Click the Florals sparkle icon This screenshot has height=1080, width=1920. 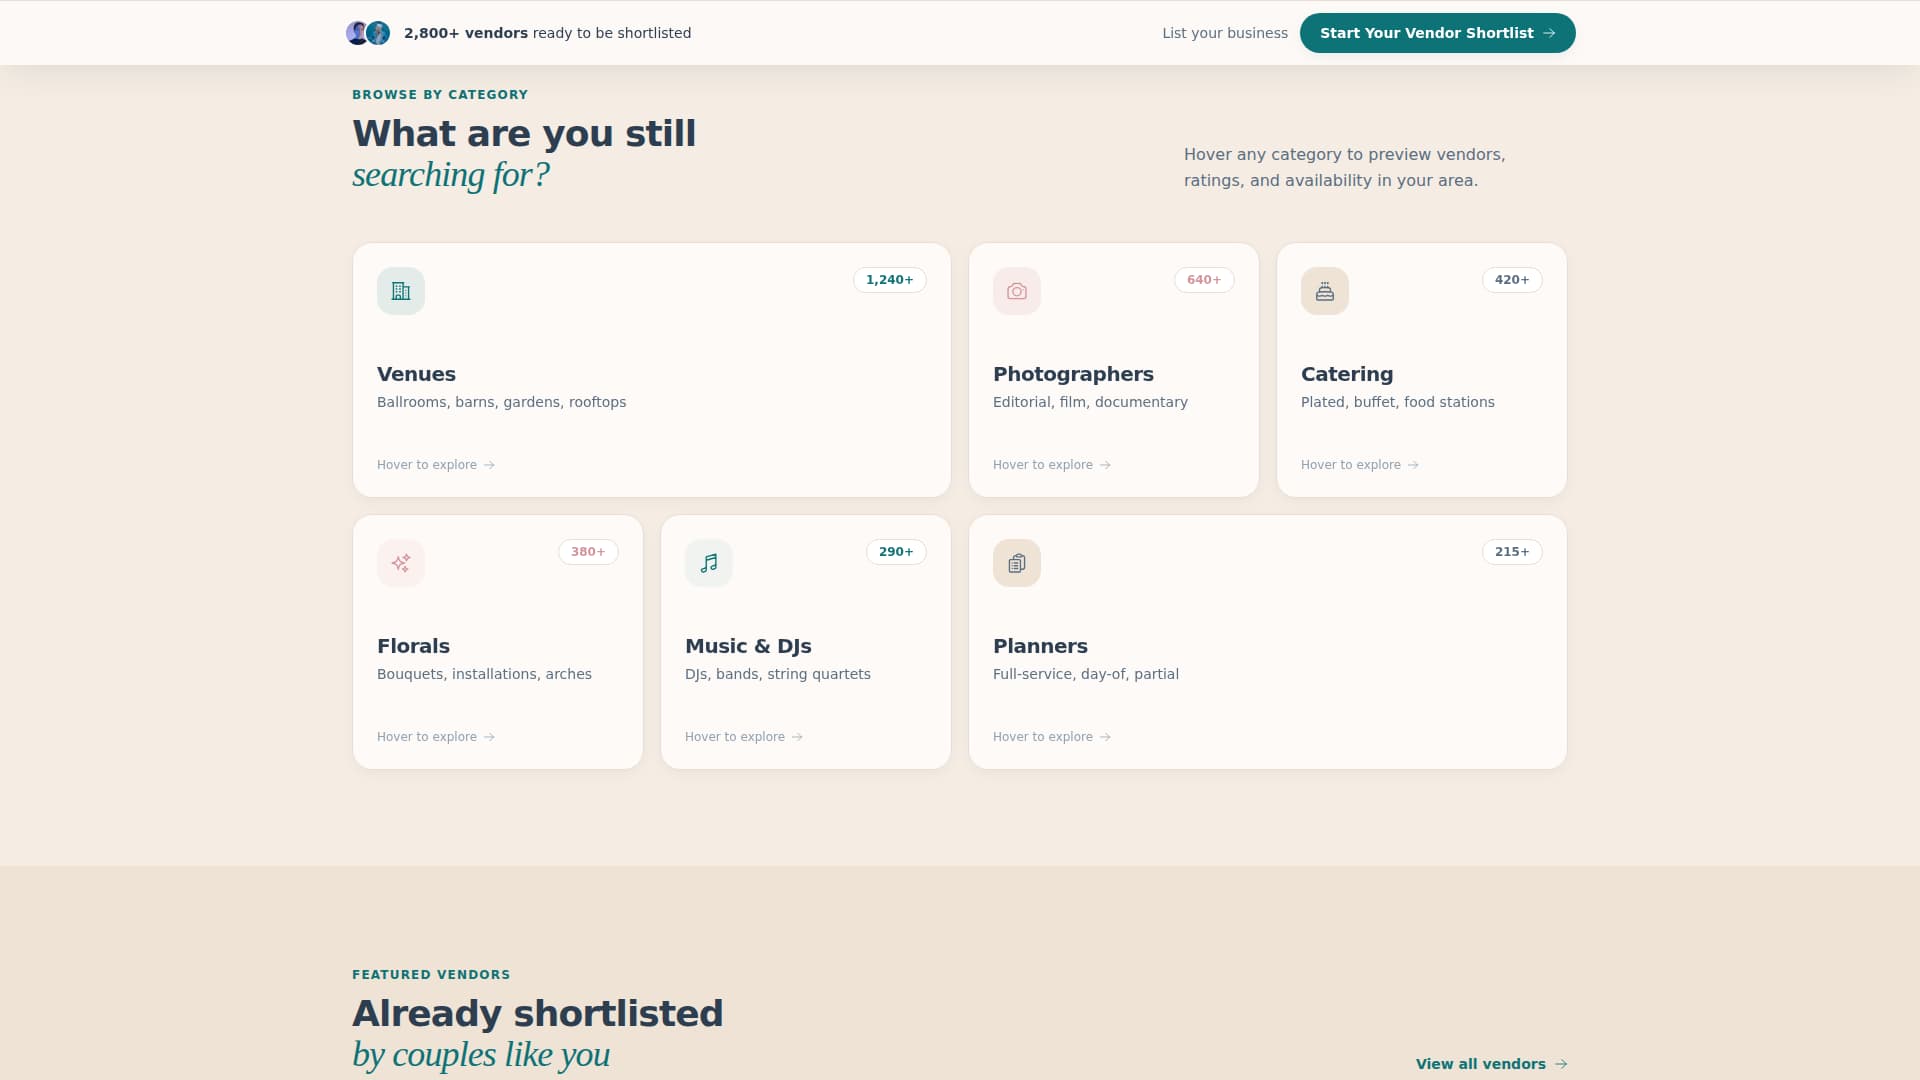click(x=401, y=563)
